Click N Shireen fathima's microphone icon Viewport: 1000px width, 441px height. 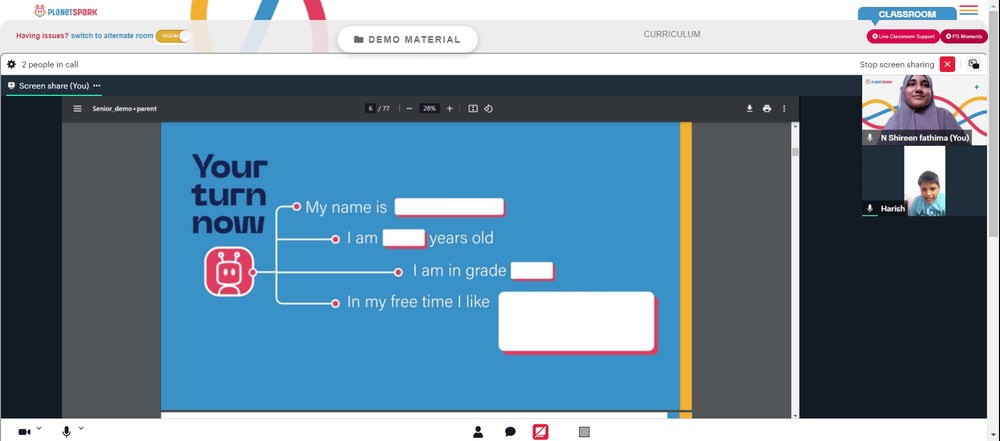pos(870,138)
